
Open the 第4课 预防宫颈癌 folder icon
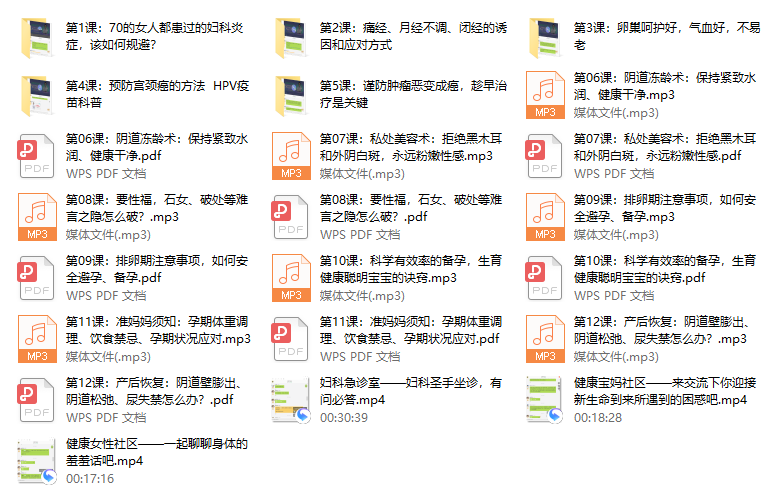(x=37, y=96)
